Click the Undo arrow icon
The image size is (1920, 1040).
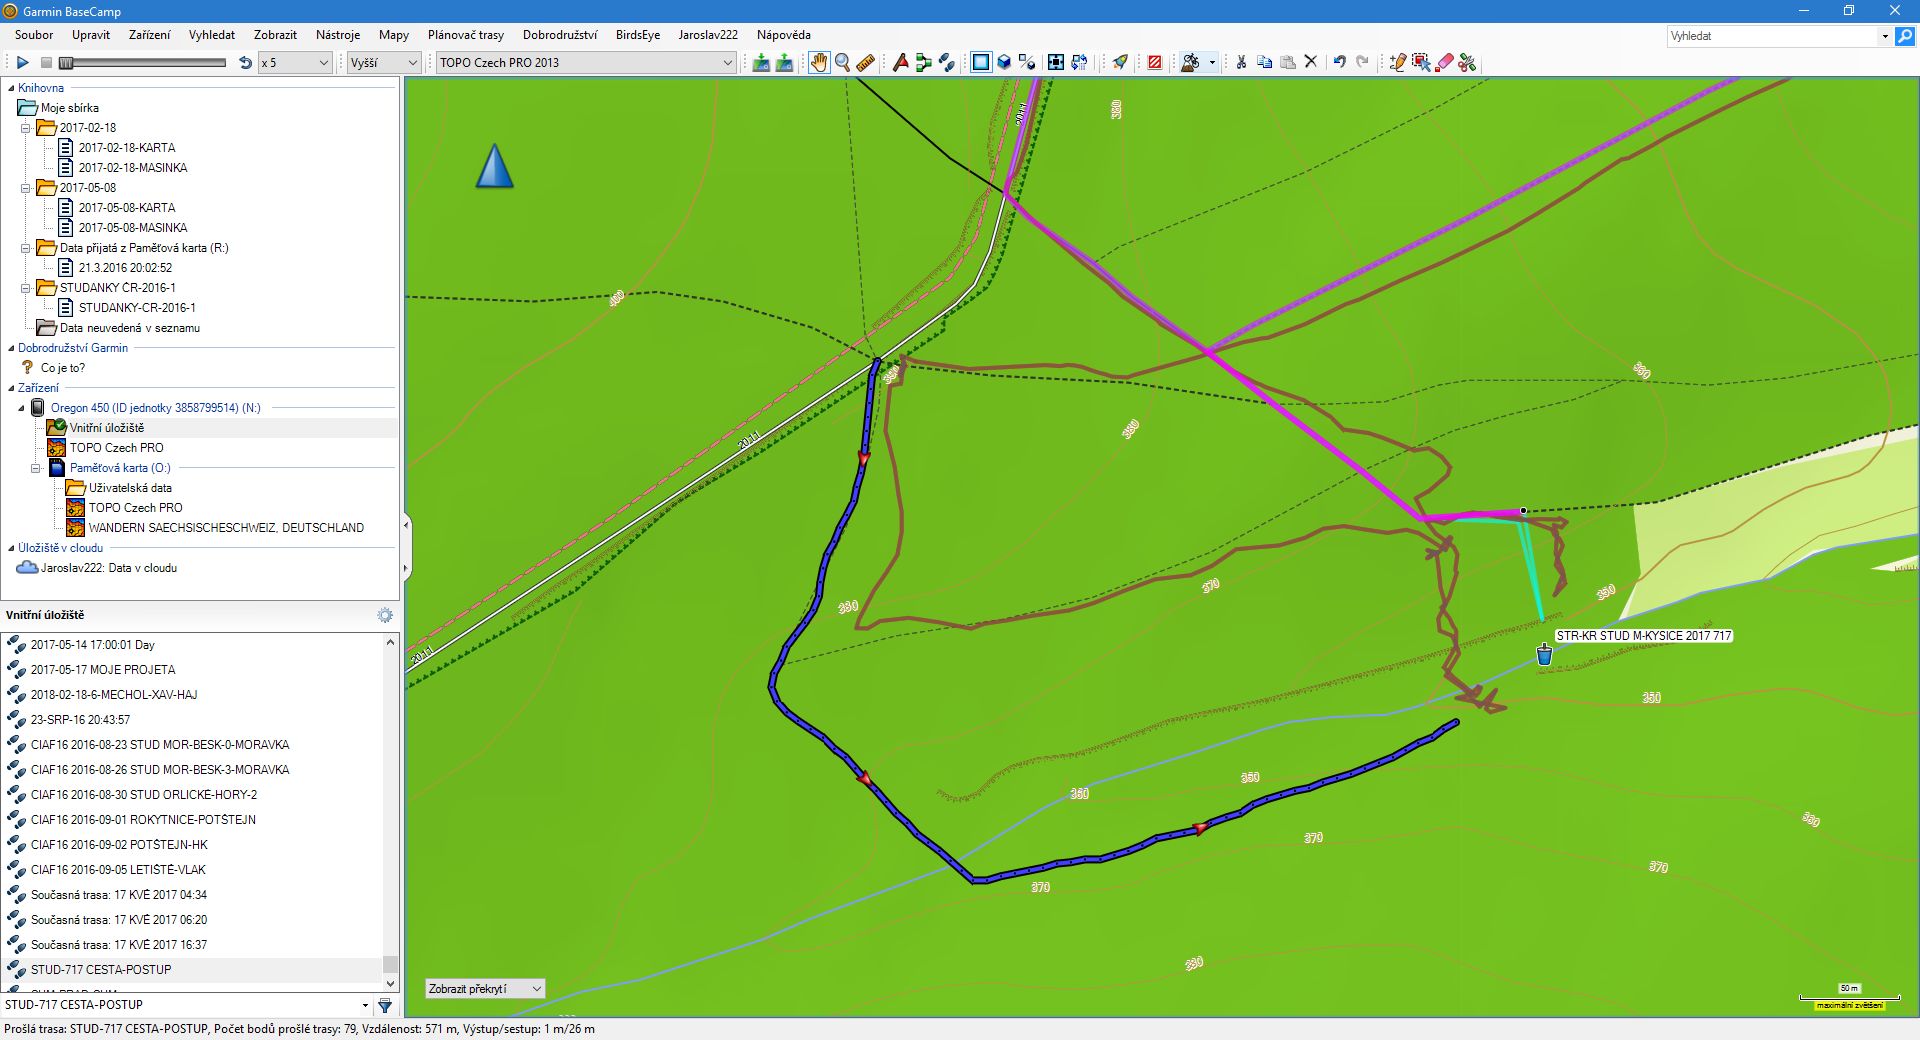pos(1339,63)
